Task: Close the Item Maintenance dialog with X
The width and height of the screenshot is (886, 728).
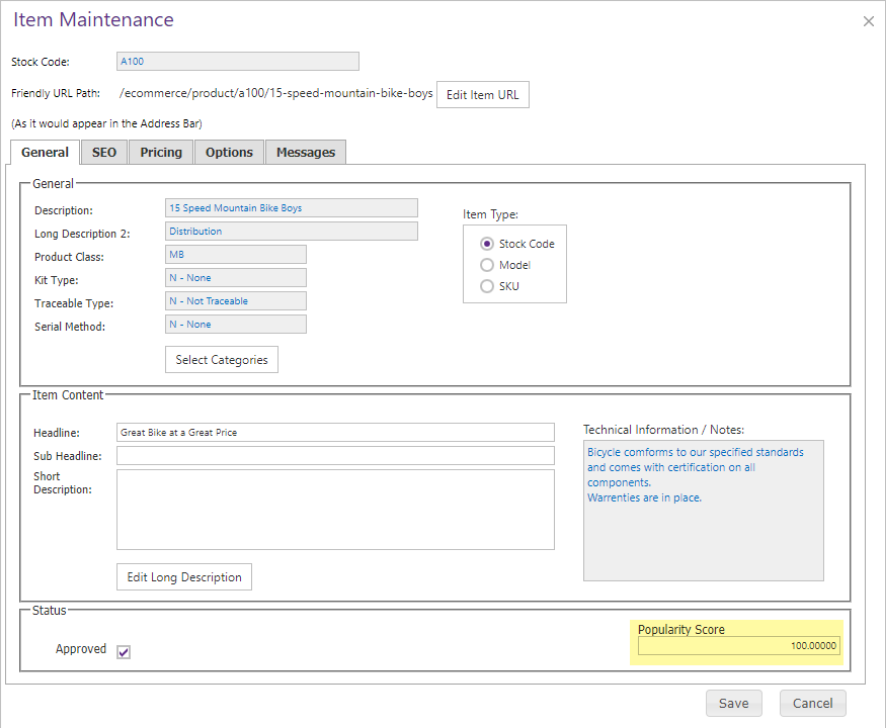Action: (x=868, y=22)
